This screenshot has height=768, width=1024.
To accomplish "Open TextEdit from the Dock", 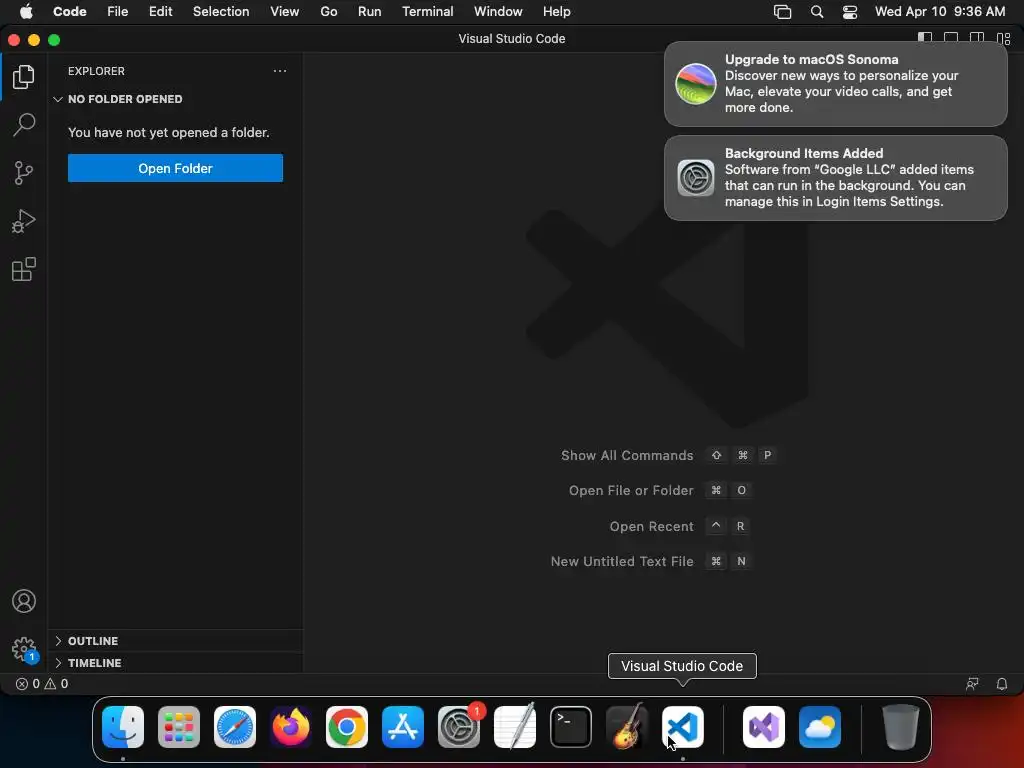I will (515, 727).
